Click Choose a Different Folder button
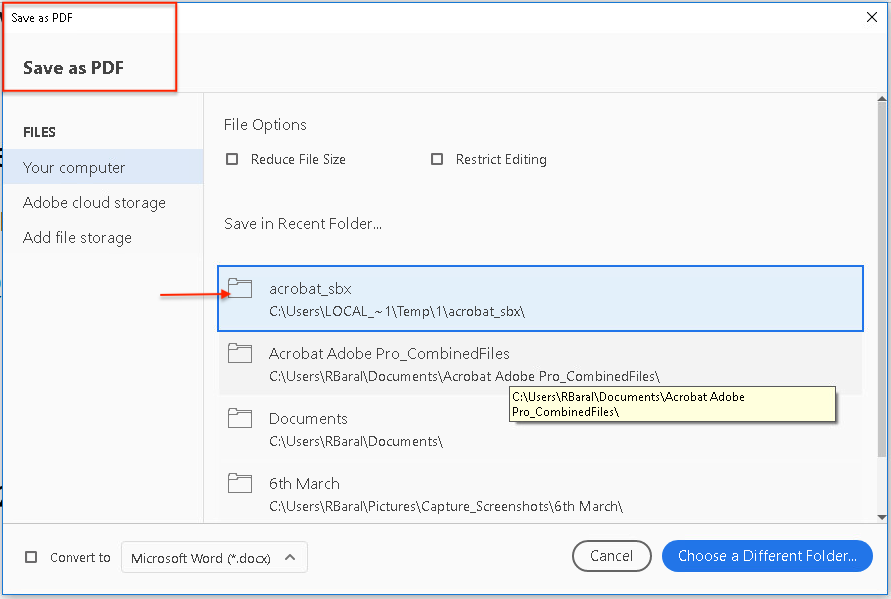Image resolution: width=891 pixels, height=599 pixels. coord(766,556)
